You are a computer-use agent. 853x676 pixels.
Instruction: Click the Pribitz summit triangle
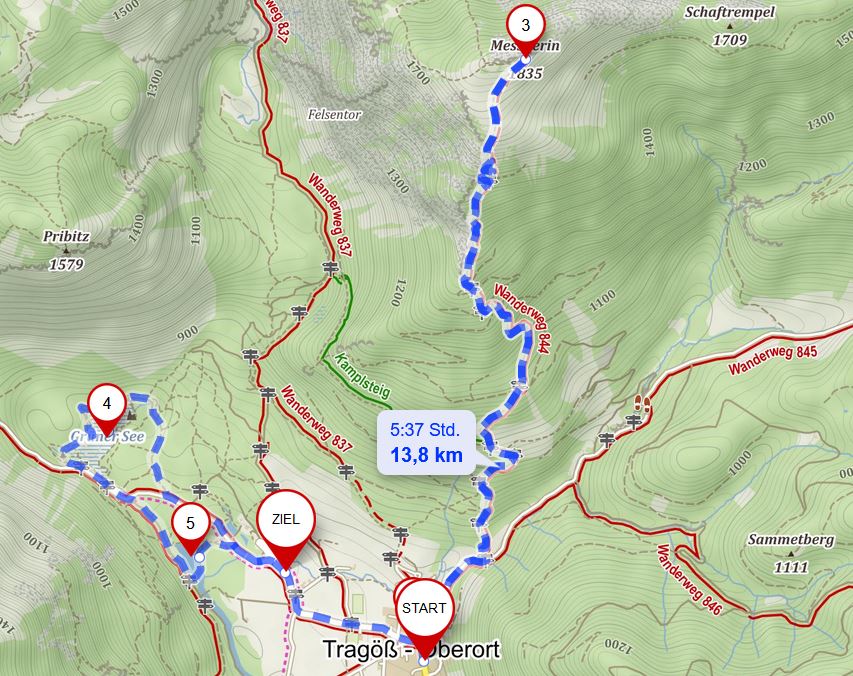tap(66, 251)
